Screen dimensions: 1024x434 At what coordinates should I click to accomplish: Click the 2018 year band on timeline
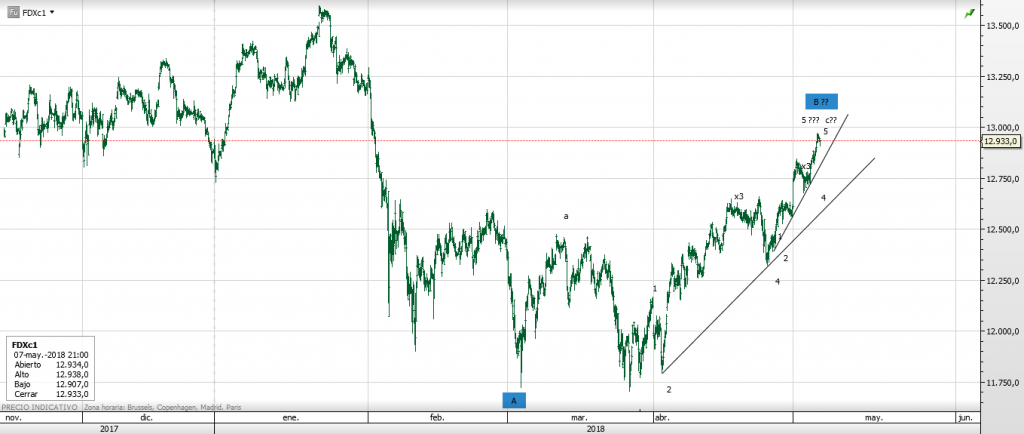tap(595, 428)
